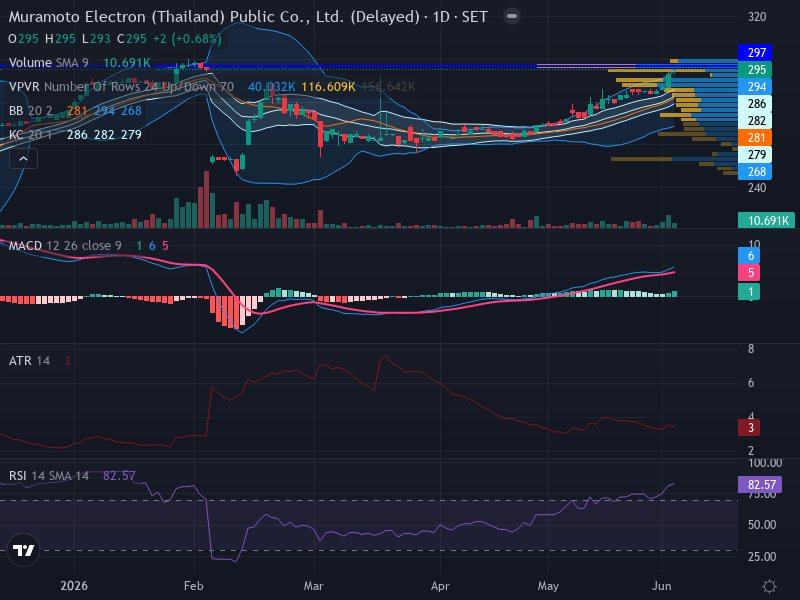
Task: Click the Feb date on time axis
Action: (194, 586)
